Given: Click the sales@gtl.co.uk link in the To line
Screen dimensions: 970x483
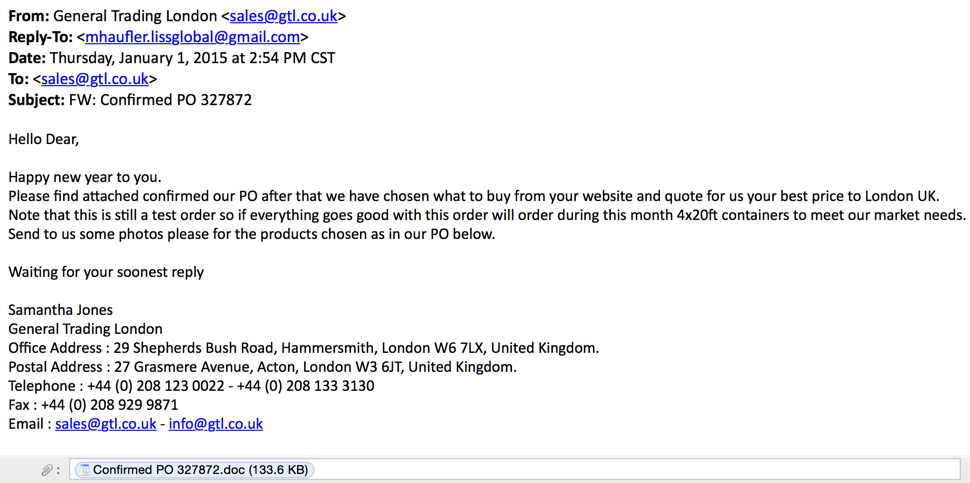Looking at the screenshot, I should [x=95, y=79].
